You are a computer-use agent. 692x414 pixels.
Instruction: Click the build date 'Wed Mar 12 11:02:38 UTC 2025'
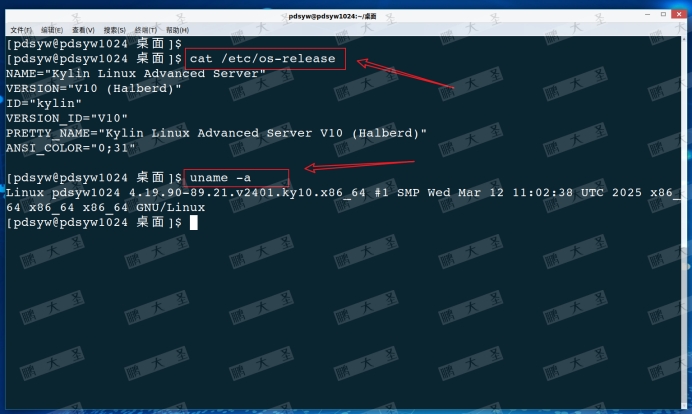(x=534, y=193)
